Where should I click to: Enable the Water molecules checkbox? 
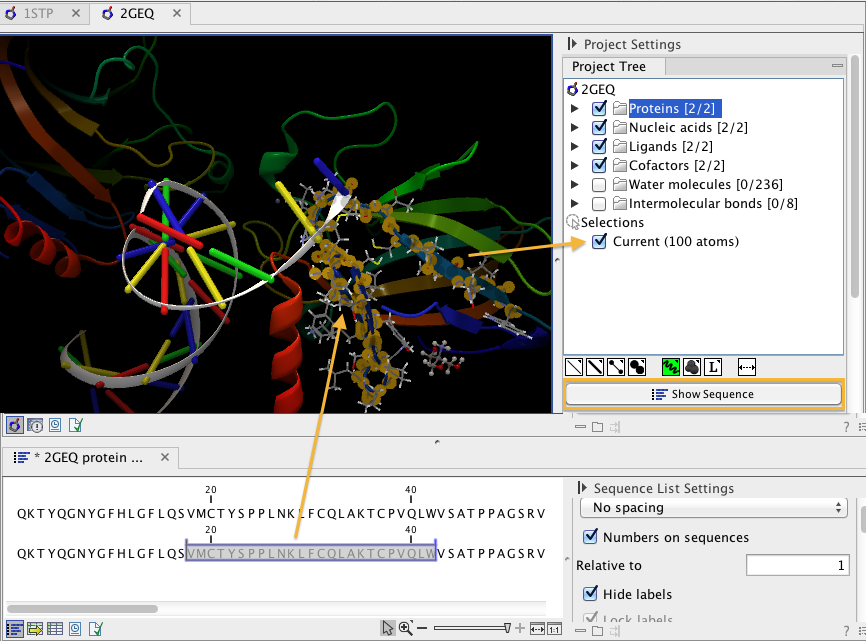[599, 185]
